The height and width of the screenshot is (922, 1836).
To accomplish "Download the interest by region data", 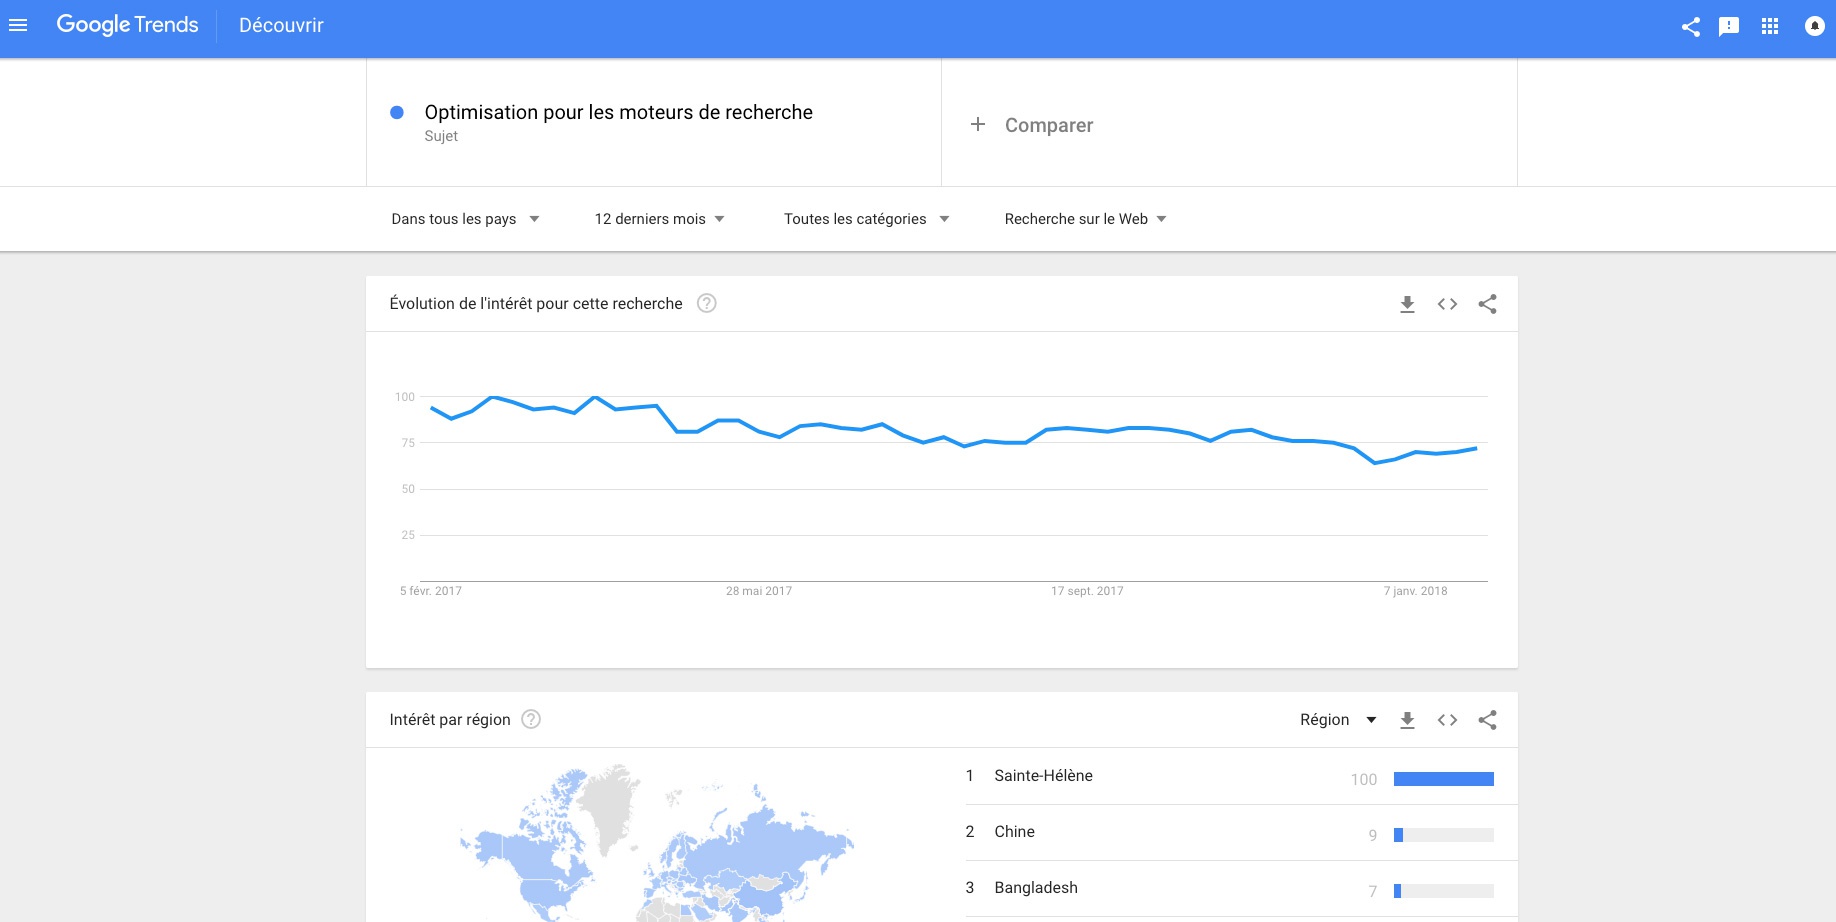I will tap(1407, 720).
